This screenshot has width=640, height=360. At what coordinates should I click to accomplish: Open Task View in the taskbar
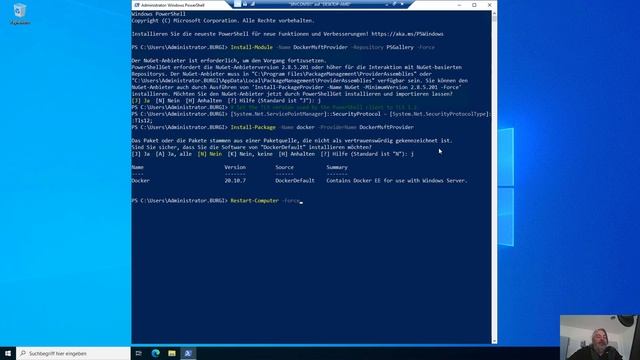click(x=139, y=353)
